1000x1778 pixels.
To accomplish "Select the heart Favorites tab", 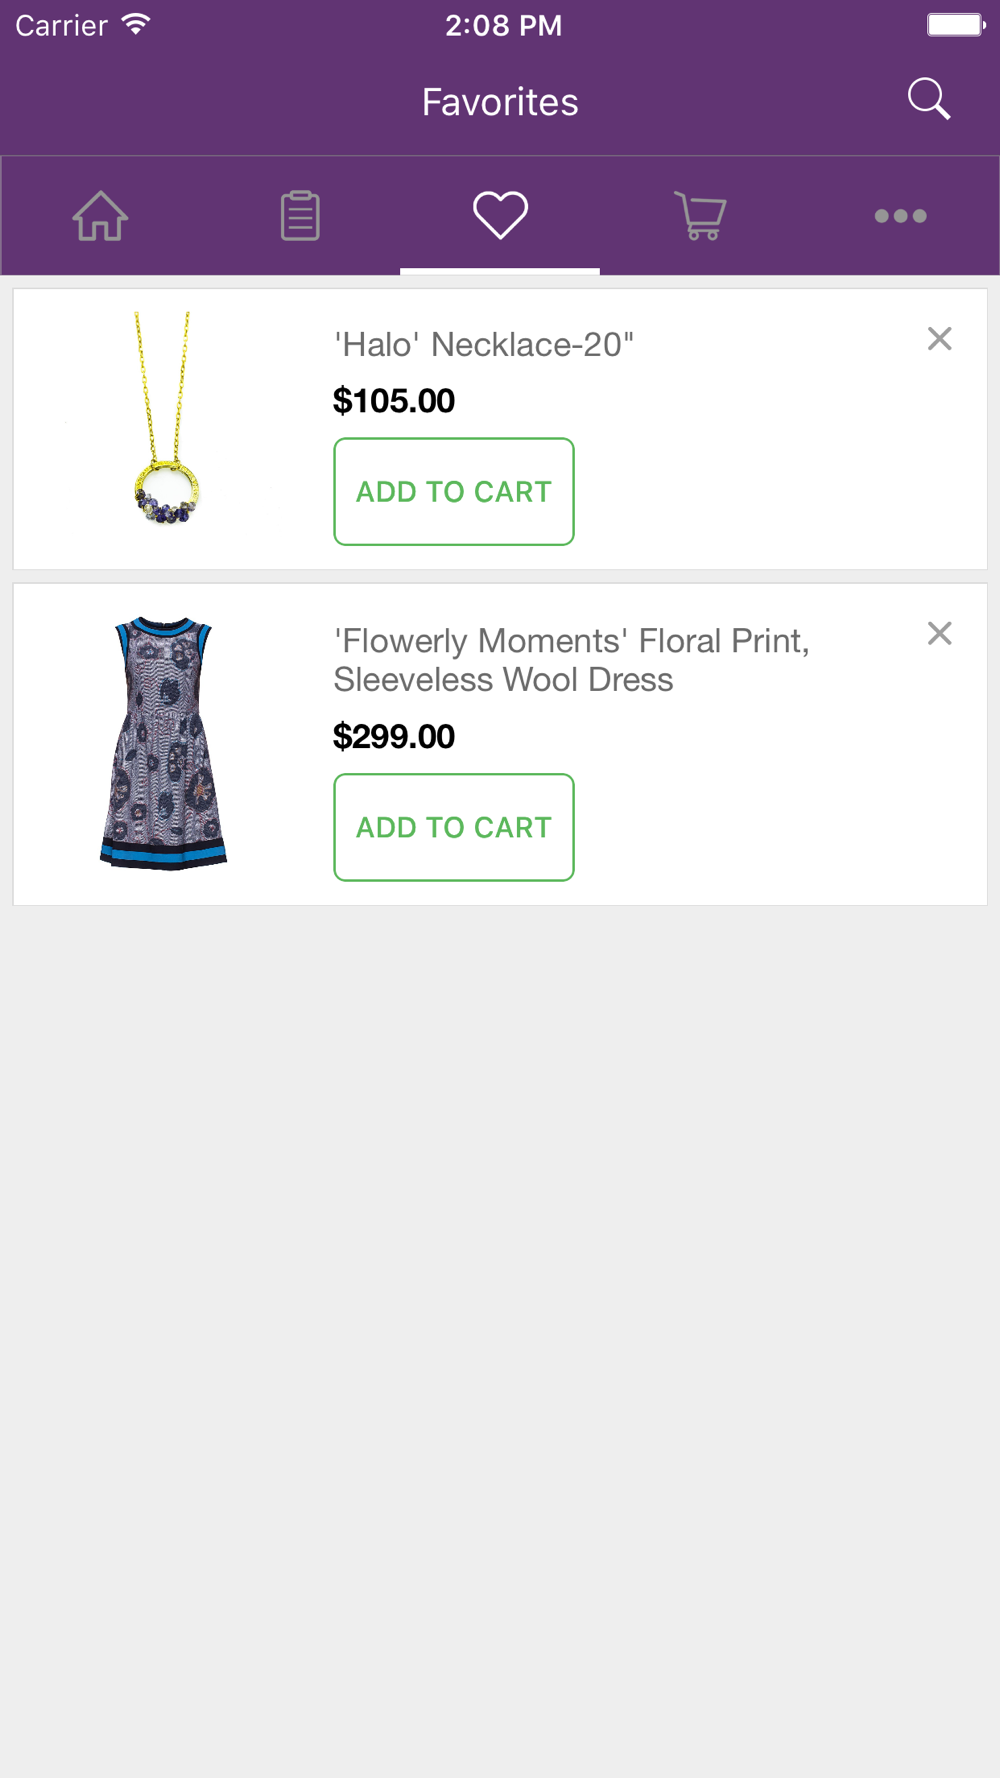I will click(x=500, y=215).
